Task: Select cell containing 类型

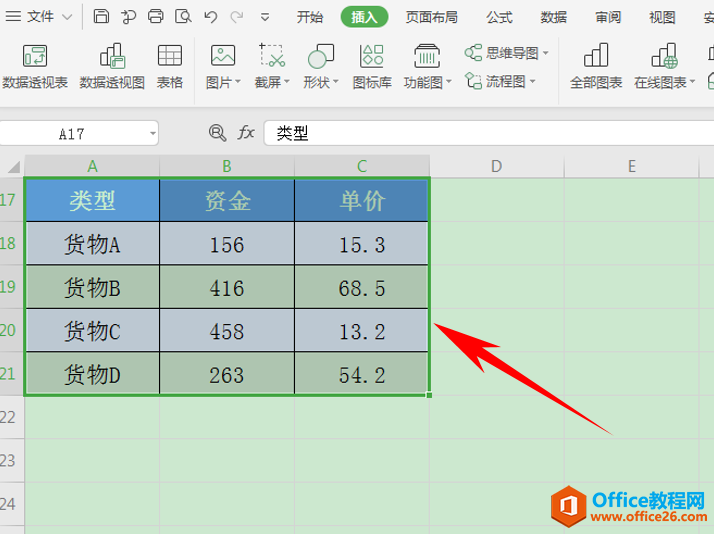Action: tap(92, 200)
